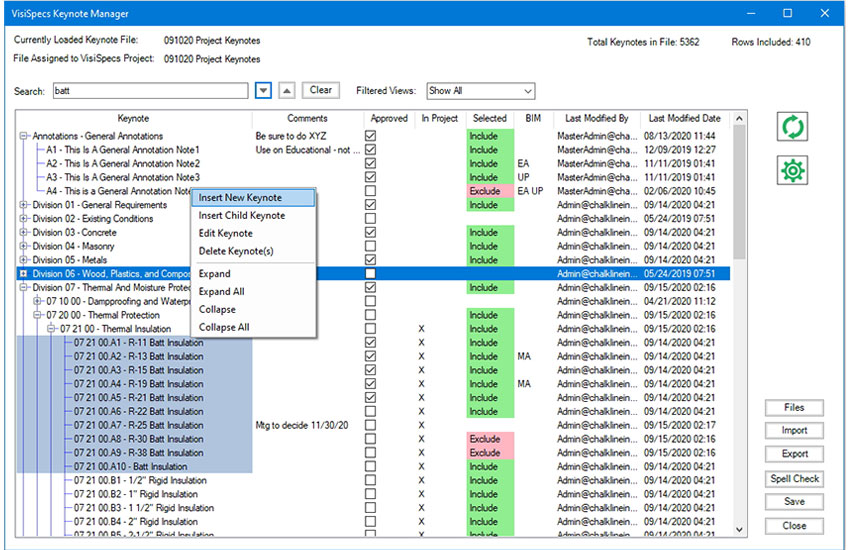Click the Import button

pyautogui.click(x=794, y=430)
